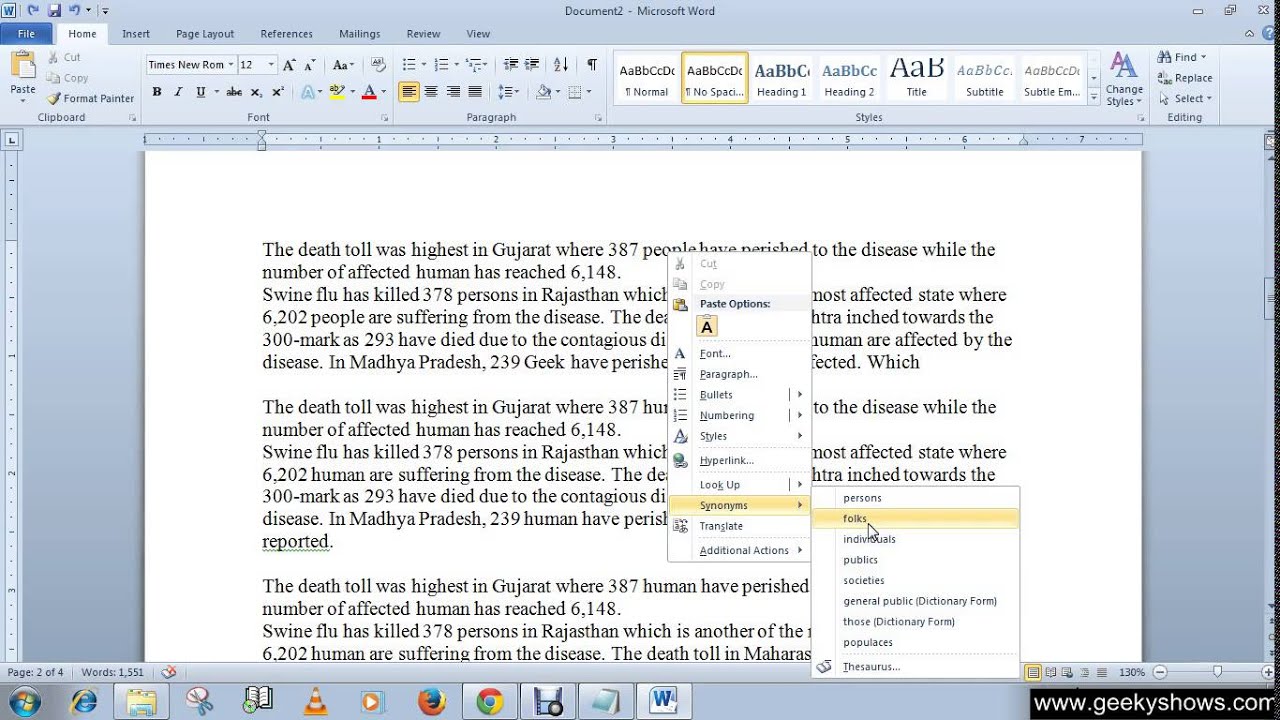Click the Grow Font icon

point(290,65)
